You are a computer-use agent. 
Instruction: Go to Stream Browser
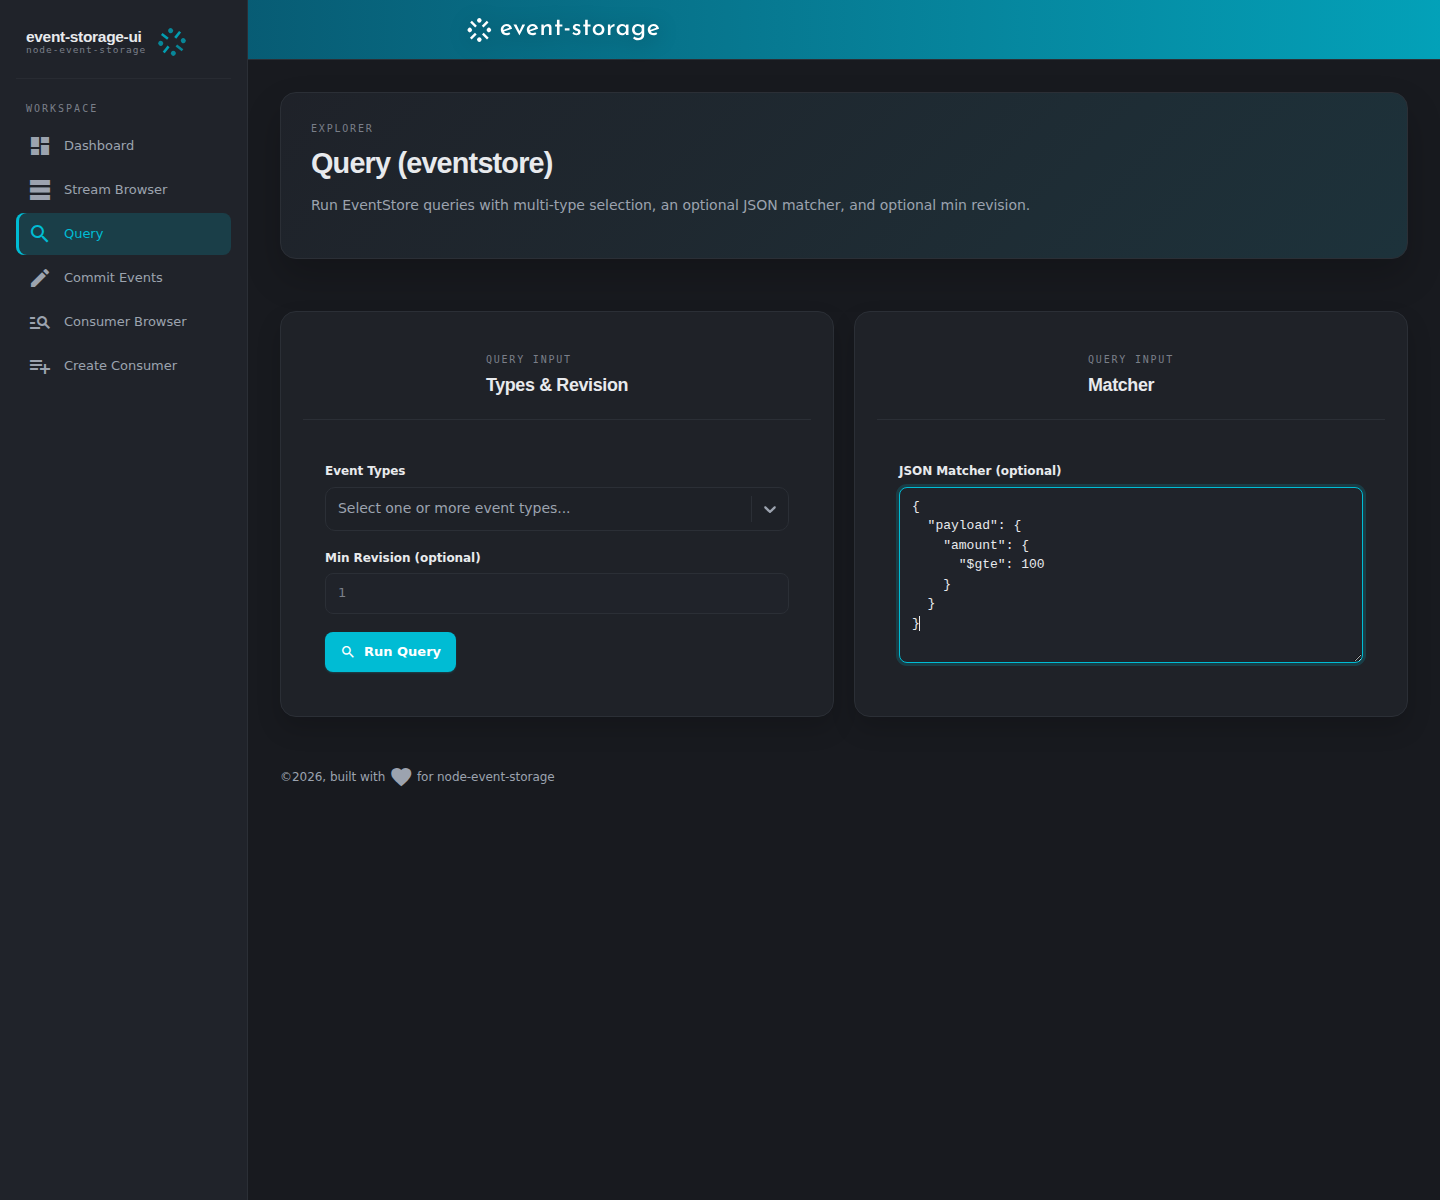[124, 190]
